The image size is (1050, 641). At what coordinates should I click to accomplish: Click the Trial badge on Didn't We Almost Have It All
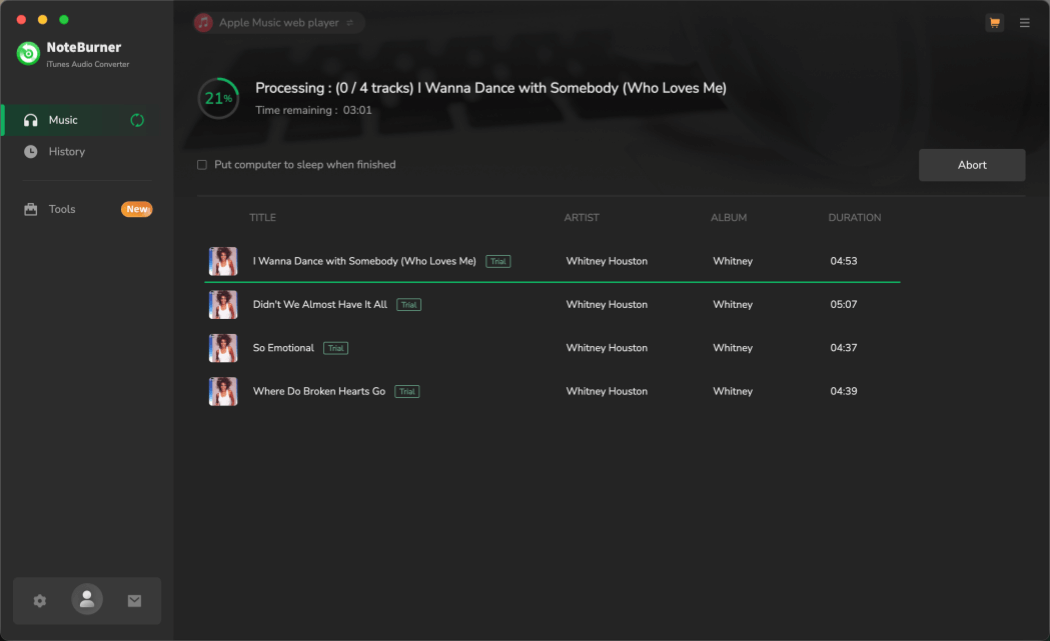tap(408, 304)
